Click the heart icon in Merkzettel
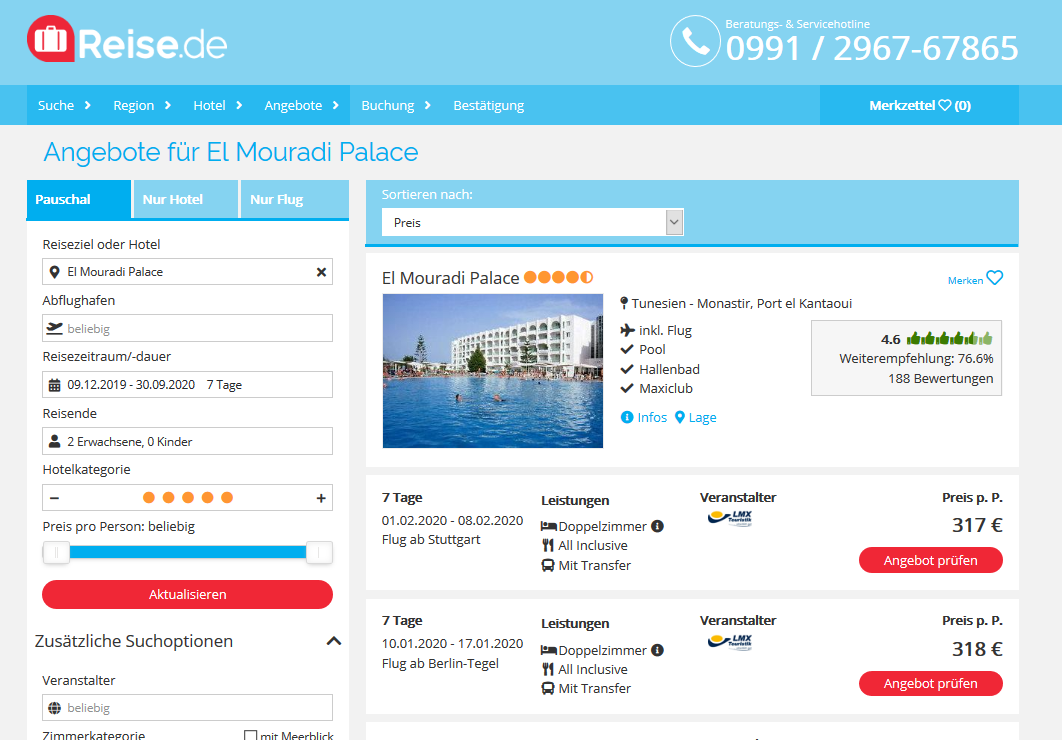 tap(944, 106)
